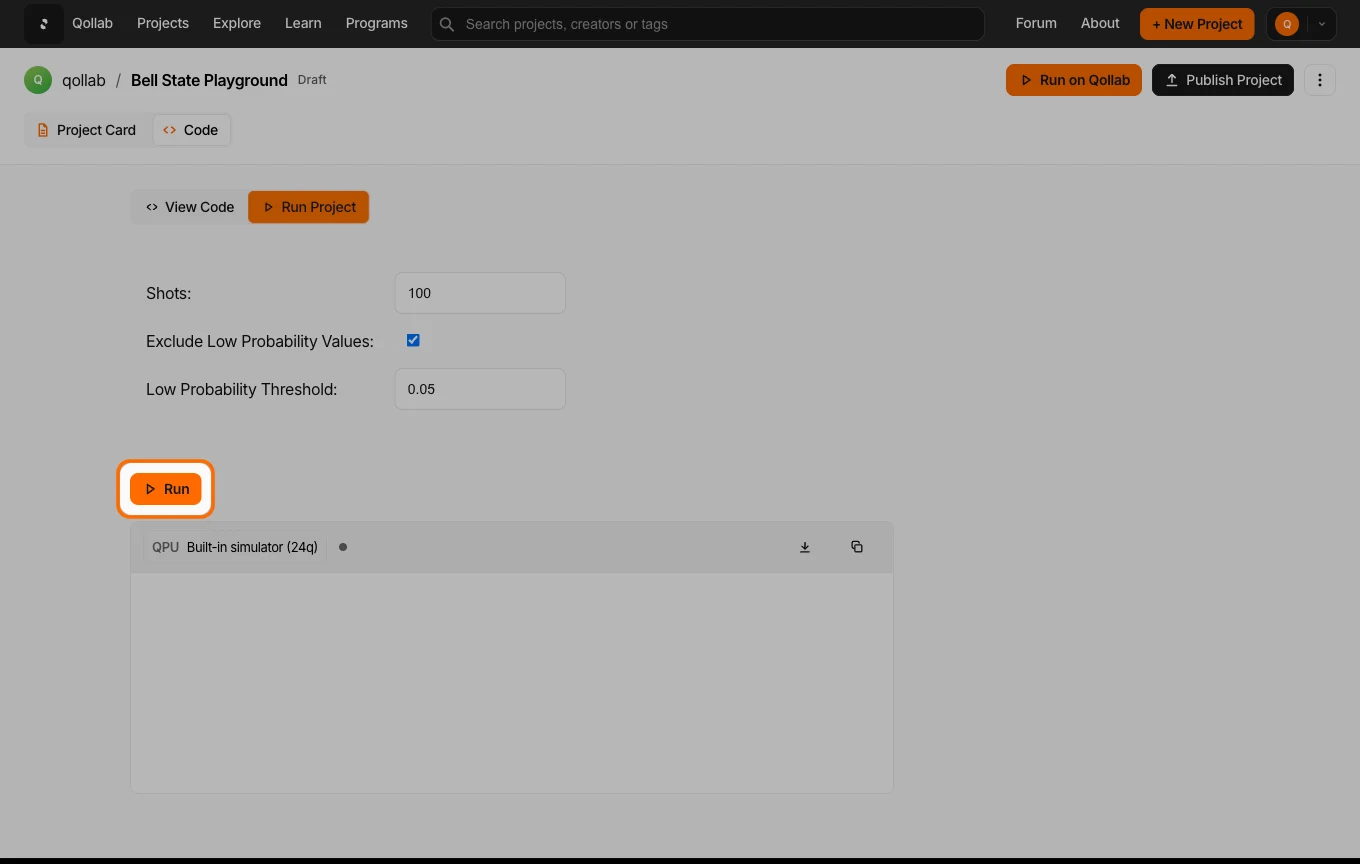Go to the Forum page
This screenshot has height=864, width=1360.
[1036, 23]
